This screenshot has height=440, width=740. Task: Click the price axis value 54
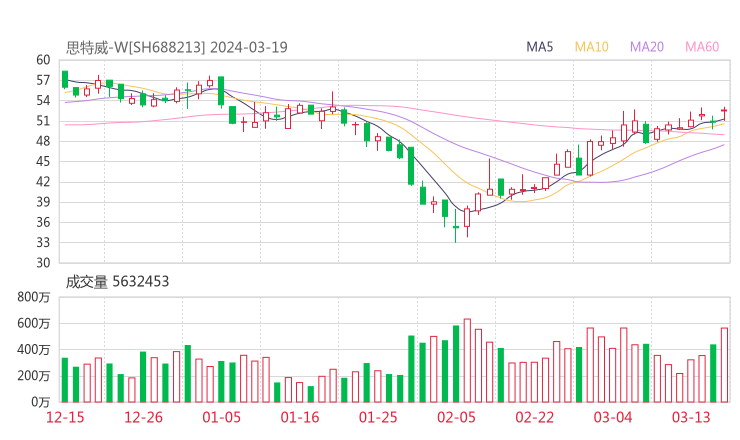click(x=43, y=101)
